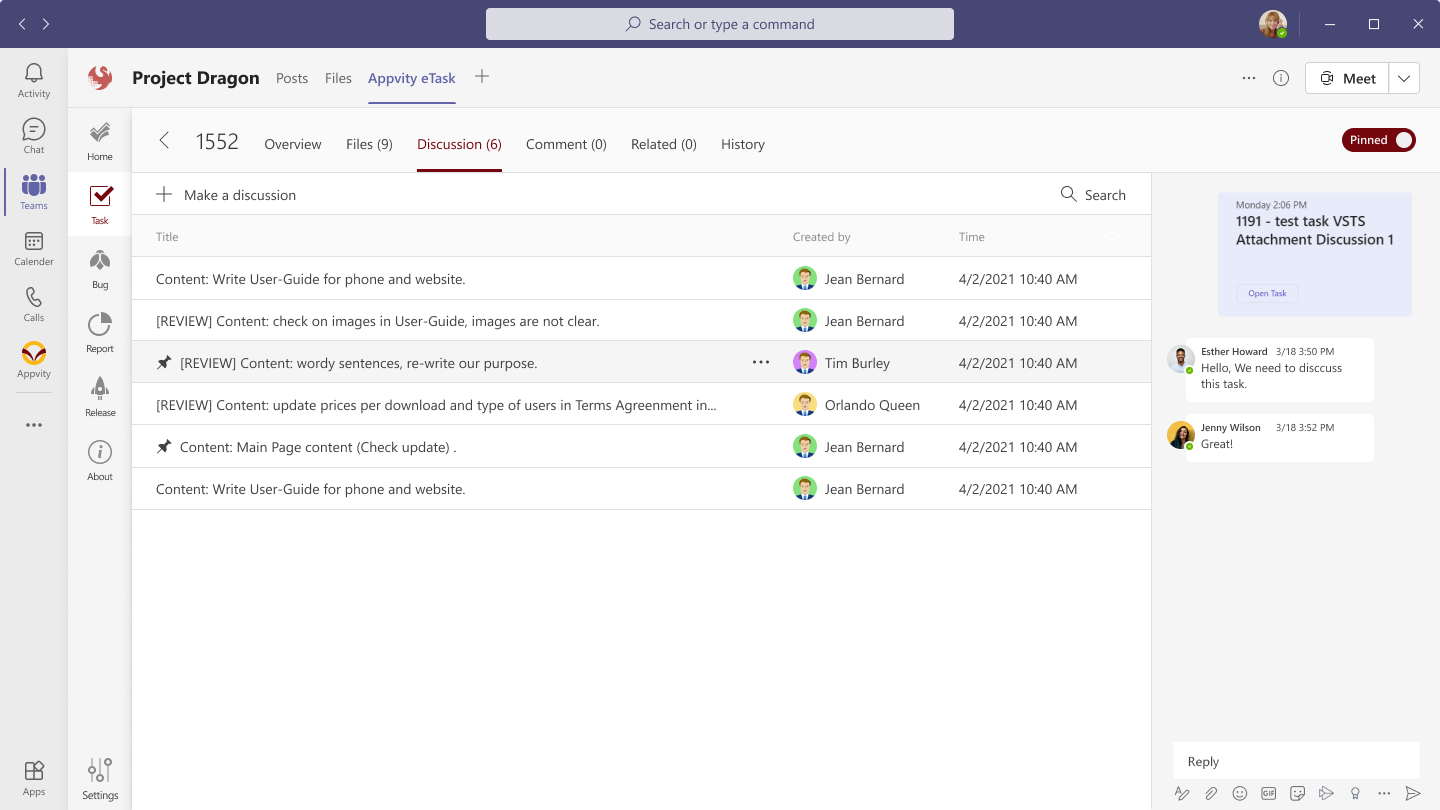Open the Posts tab of Project Dragon
This screenshot has width=1440, height=810.
tap(291, 77)
